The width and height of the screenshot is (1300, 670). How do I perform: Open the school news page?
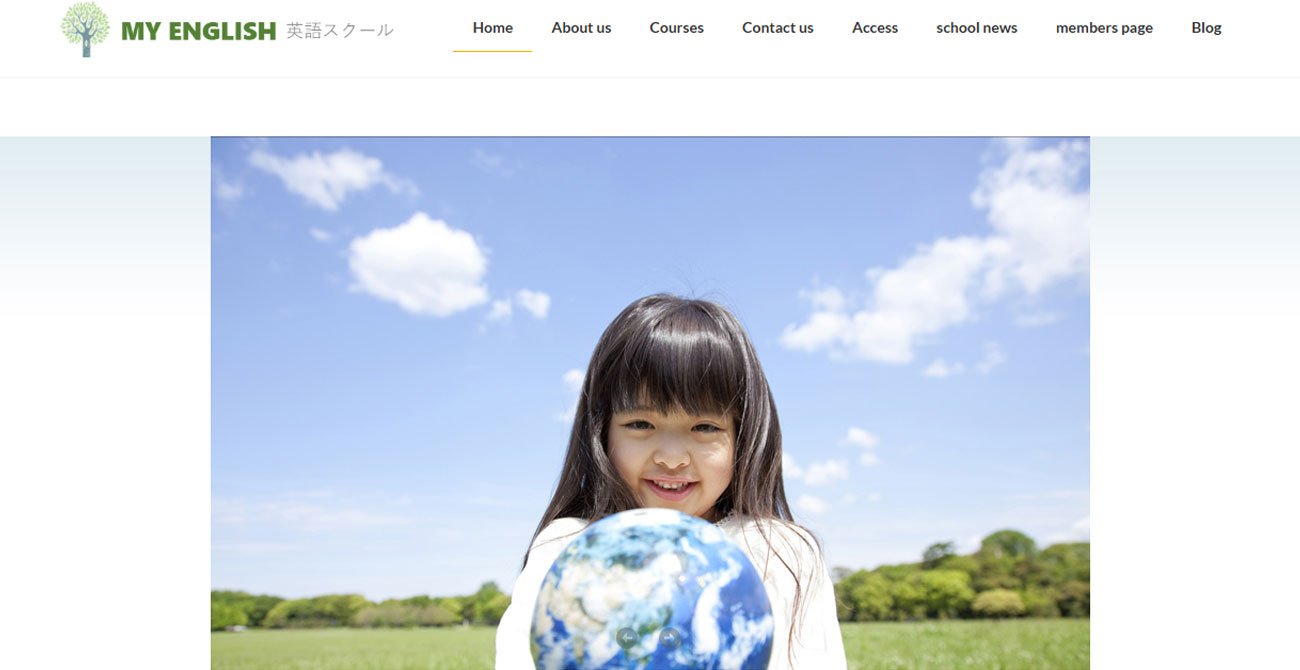coord(976,27)
